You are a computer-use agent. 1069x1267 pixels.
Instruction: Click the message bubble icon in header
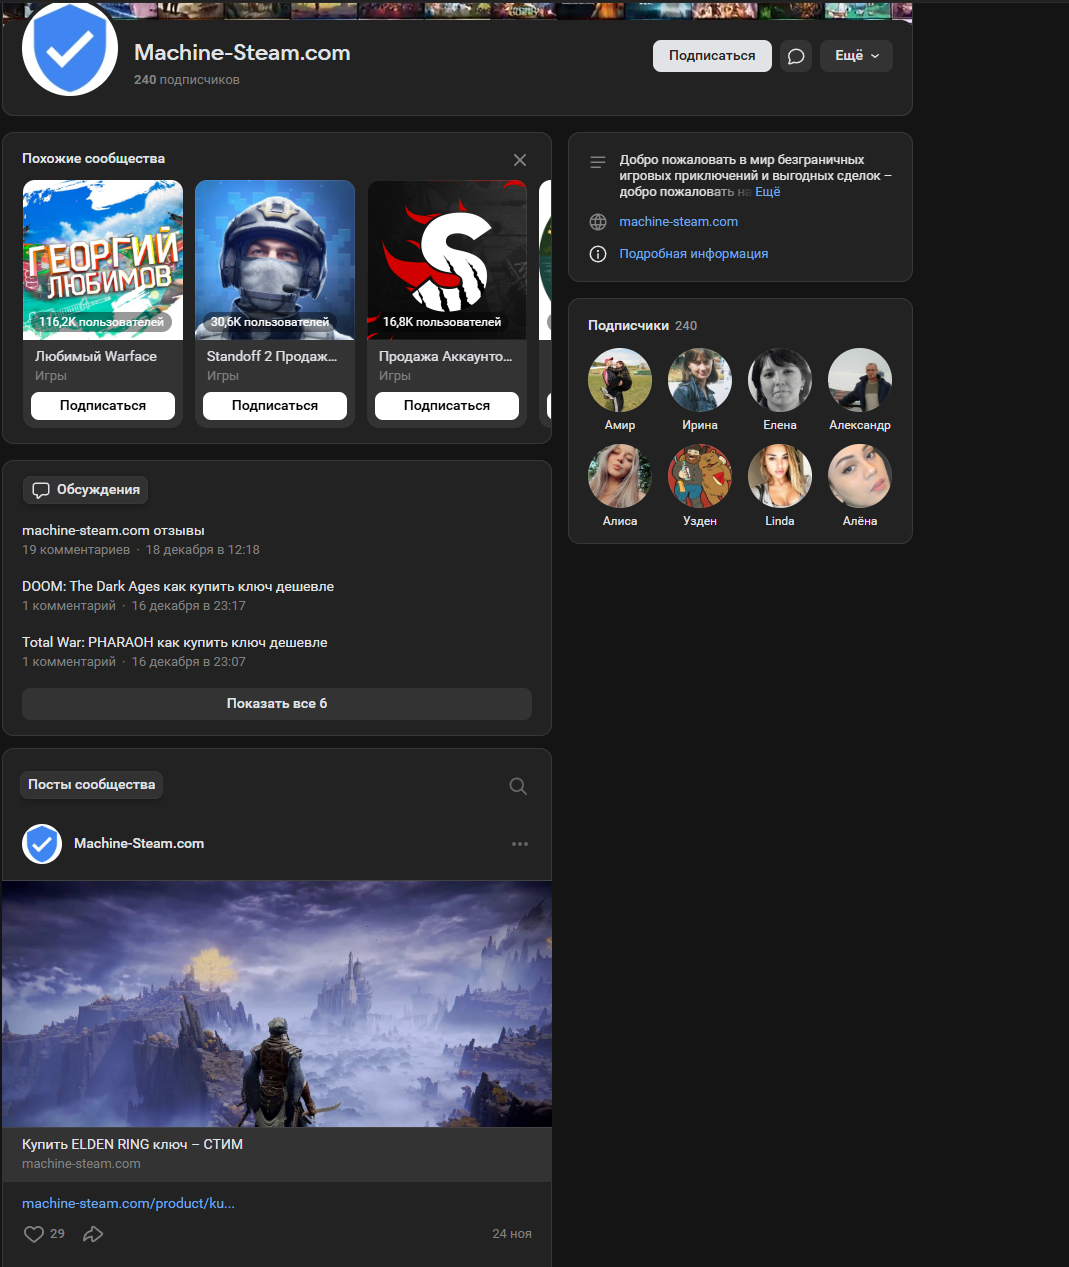point(796,56)
